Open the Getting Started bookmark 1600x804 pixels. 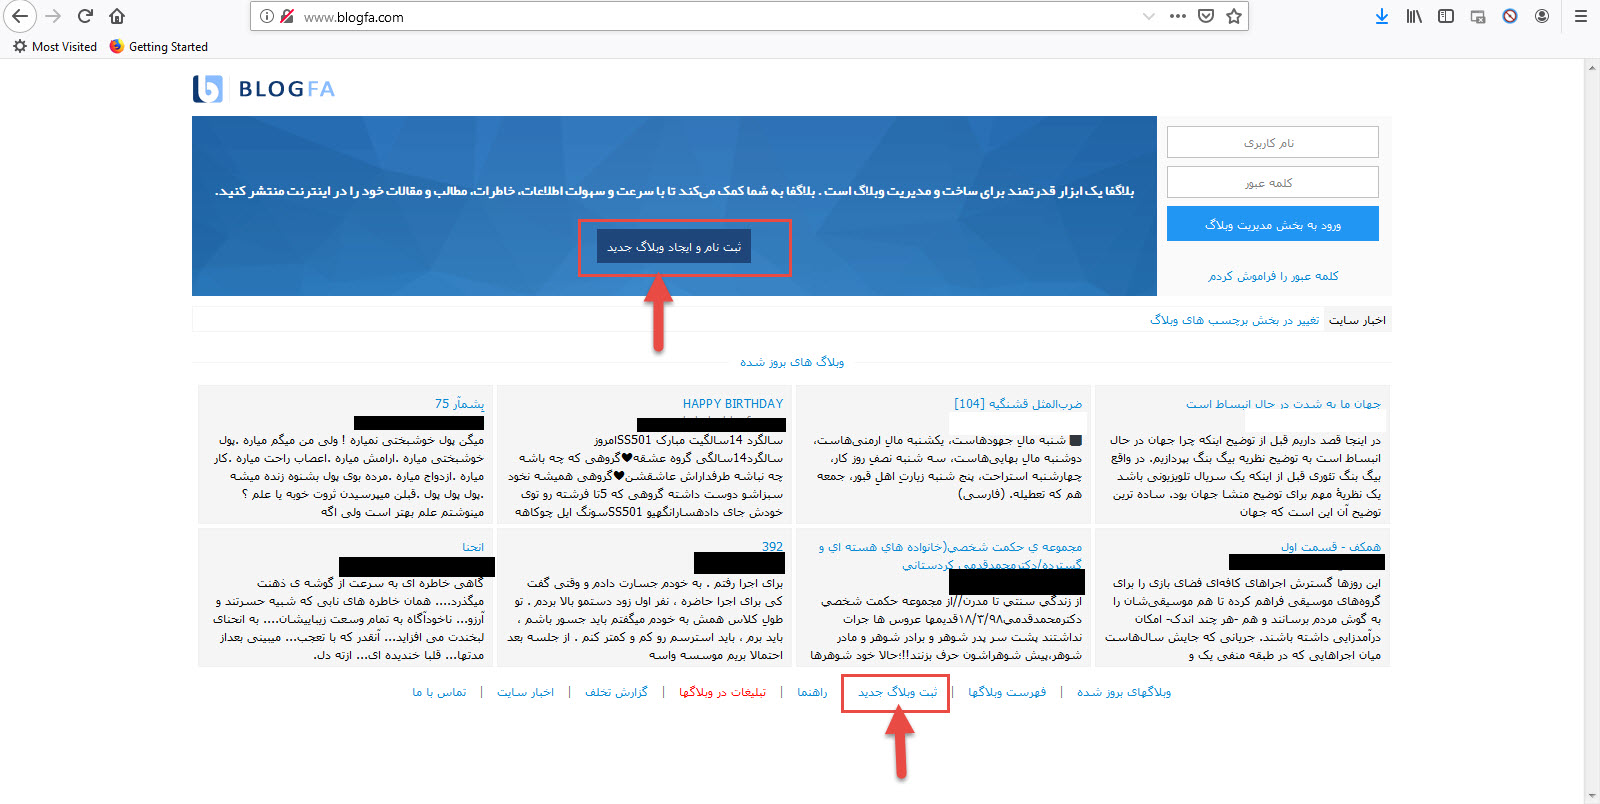click(159, 47)
